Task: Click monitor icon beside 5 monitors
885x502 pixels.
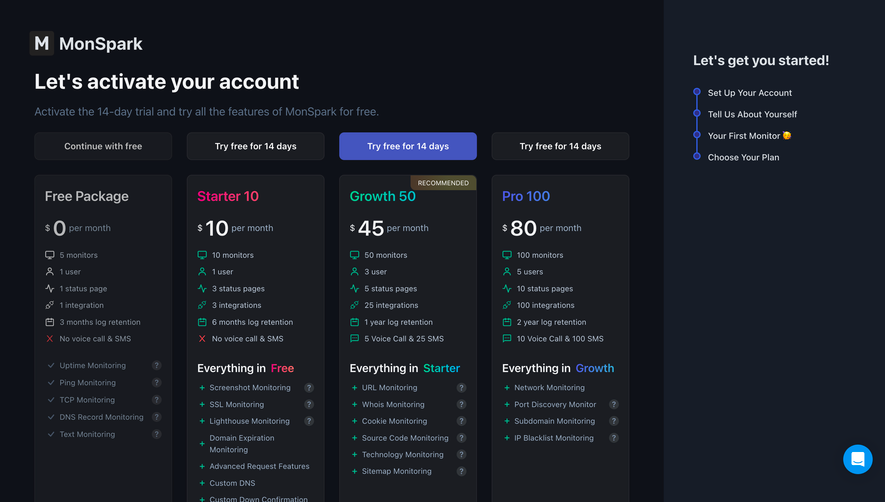Action: [50, 255]
